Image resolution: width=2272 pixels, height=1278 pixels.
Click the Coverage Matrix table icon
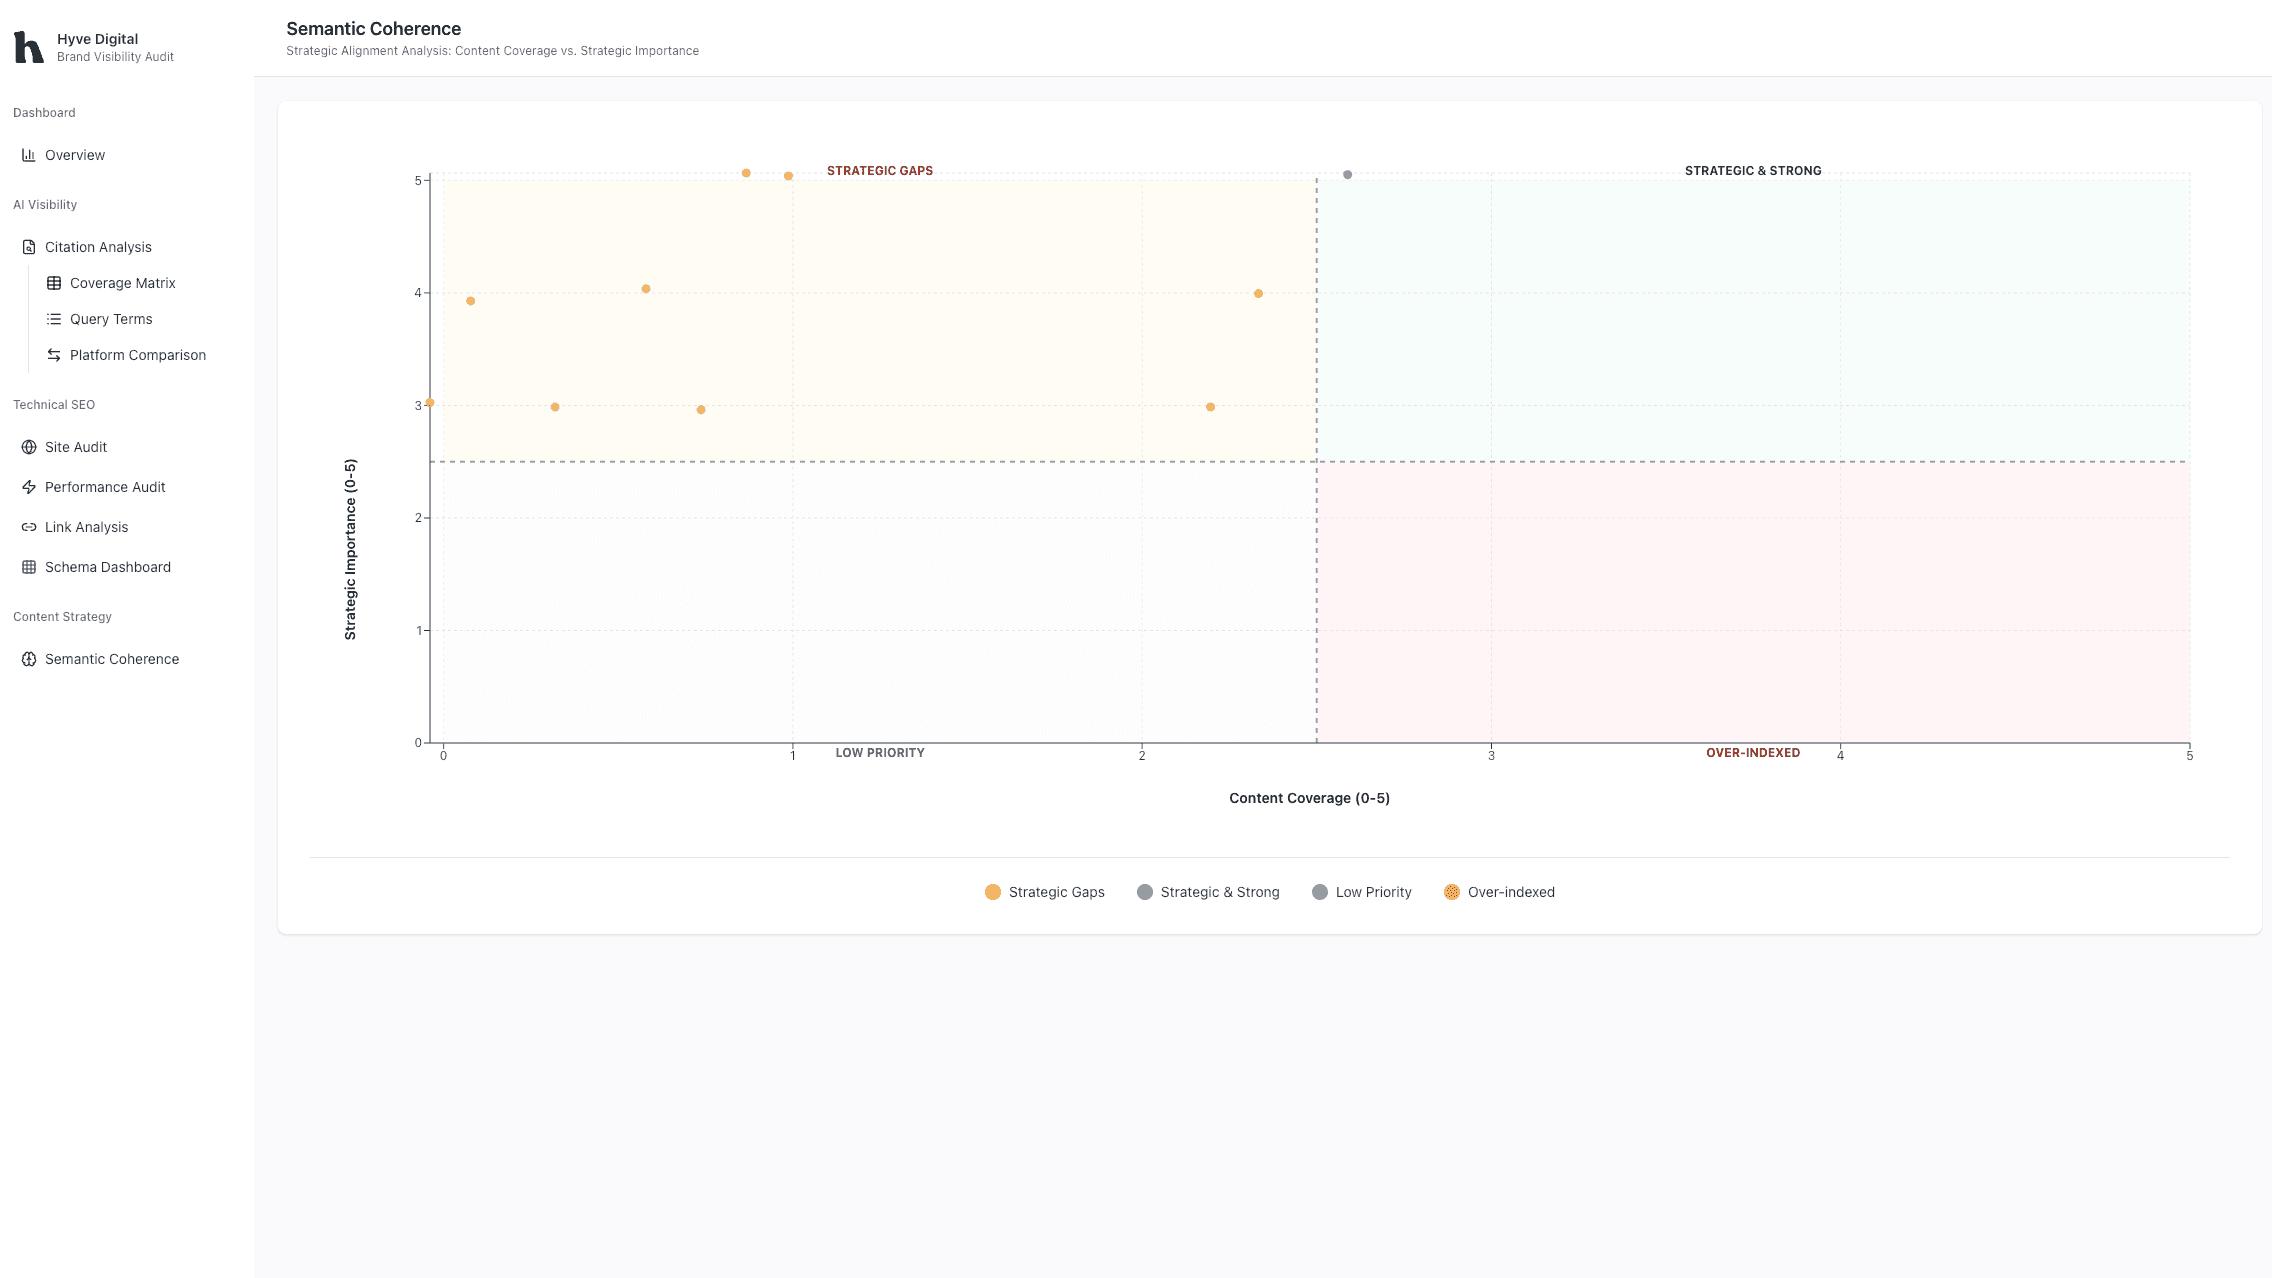[54, 283]
